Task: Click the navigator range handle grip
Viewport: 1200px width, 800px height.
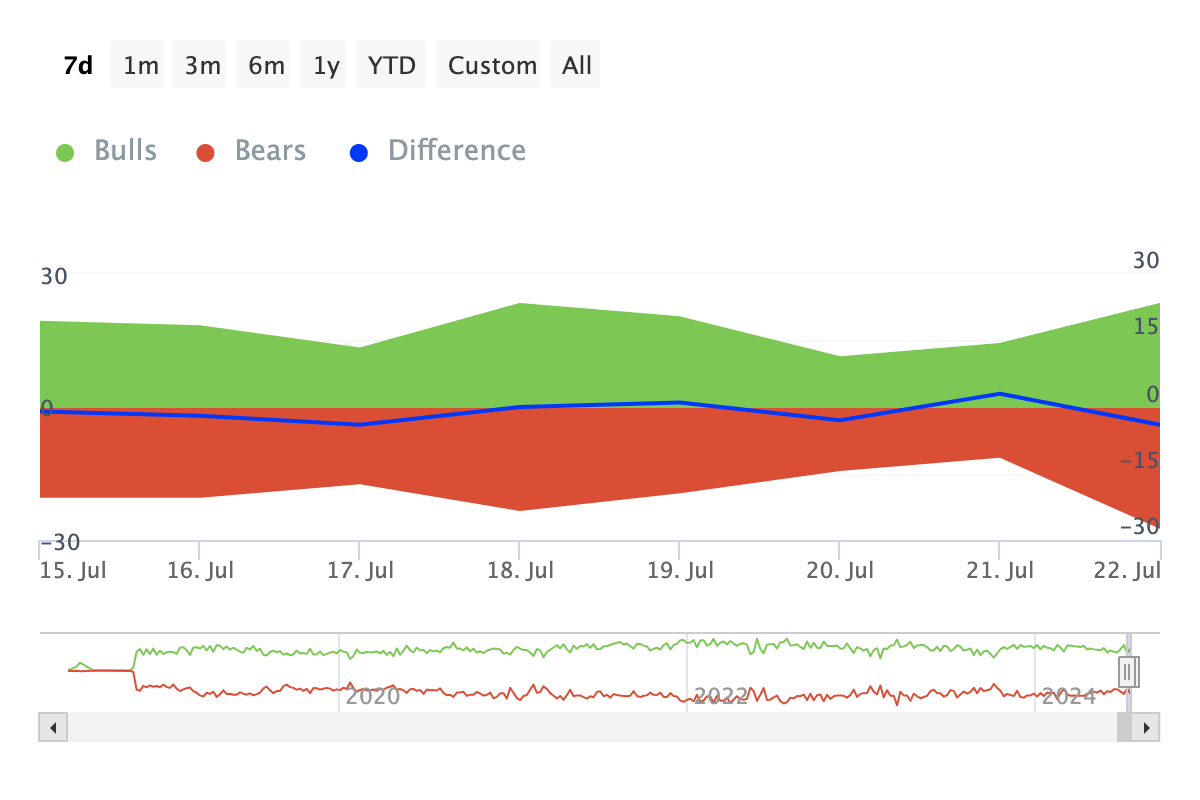Action: [1128, 670]
